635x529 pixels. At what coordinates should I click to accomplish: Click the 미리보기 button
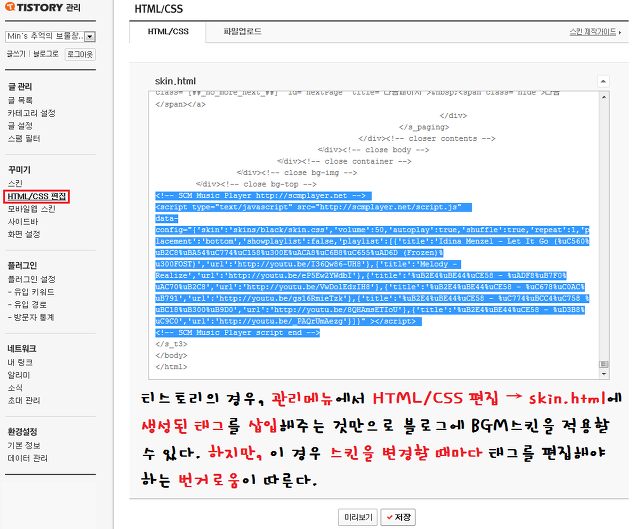coord(358,517)
